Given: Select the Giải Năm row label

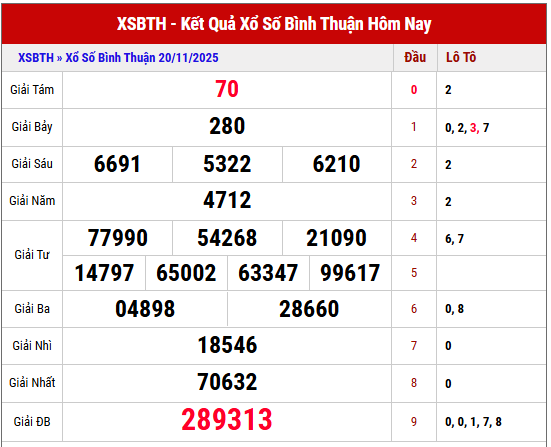Looking at the screenshot, I should click(x=32, y=201).
